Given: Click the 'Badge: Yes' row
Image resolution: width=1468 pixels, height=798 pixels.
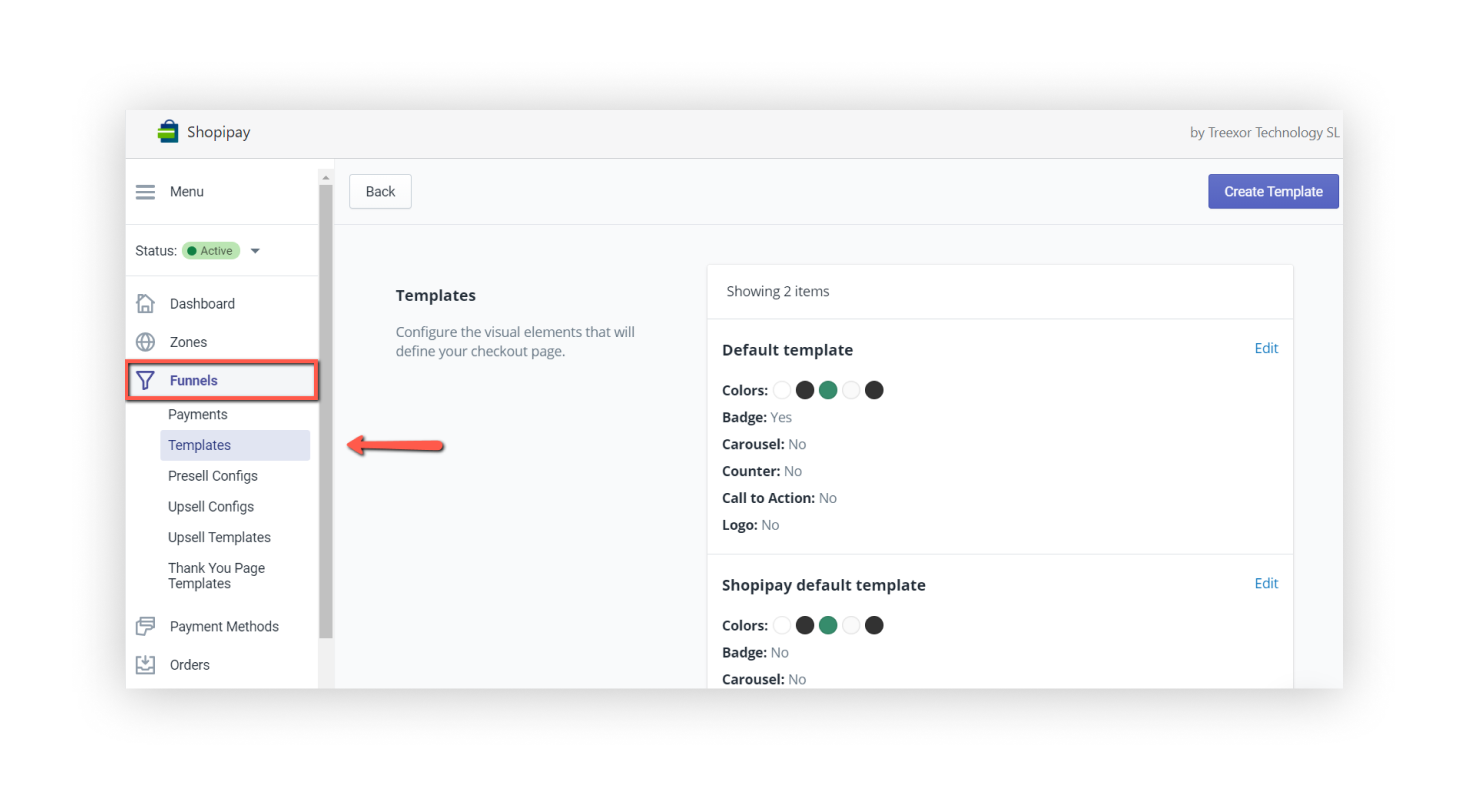Looking at the screenshot, I should pyautogui.click(x=757, y=417).
